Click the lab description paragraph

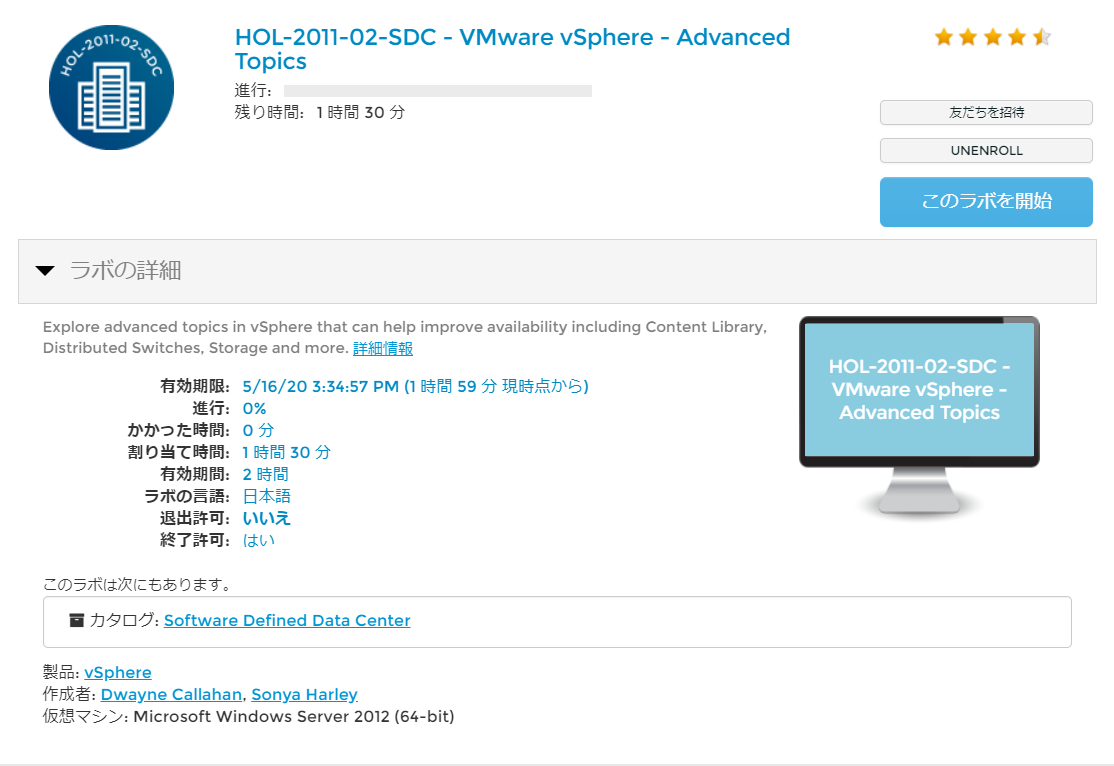coord(405,338)
